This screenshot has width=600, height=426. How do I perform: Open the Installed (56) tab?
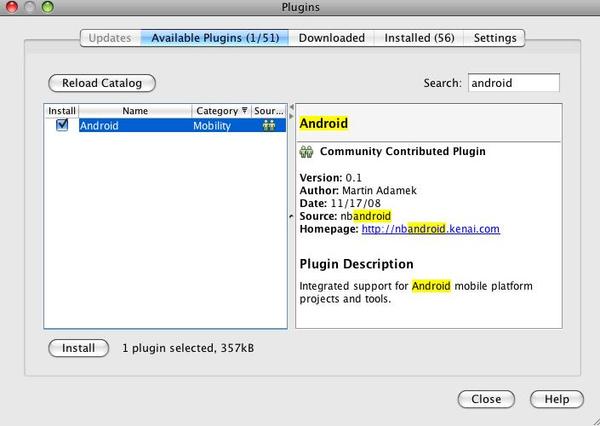pyautogui.click(x=419, y=38)
